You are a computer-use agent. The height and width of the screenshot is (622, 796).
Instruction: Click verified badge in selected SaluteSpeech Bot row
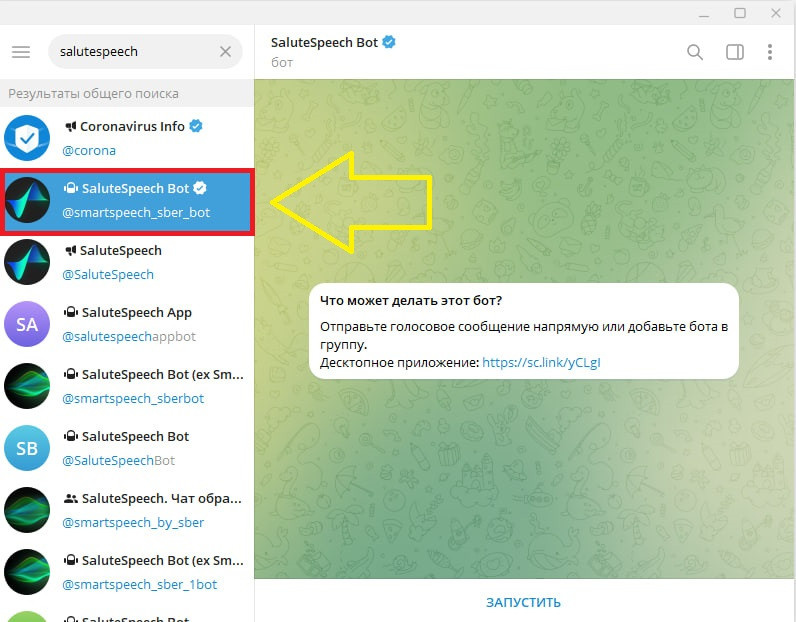point(200,188)
